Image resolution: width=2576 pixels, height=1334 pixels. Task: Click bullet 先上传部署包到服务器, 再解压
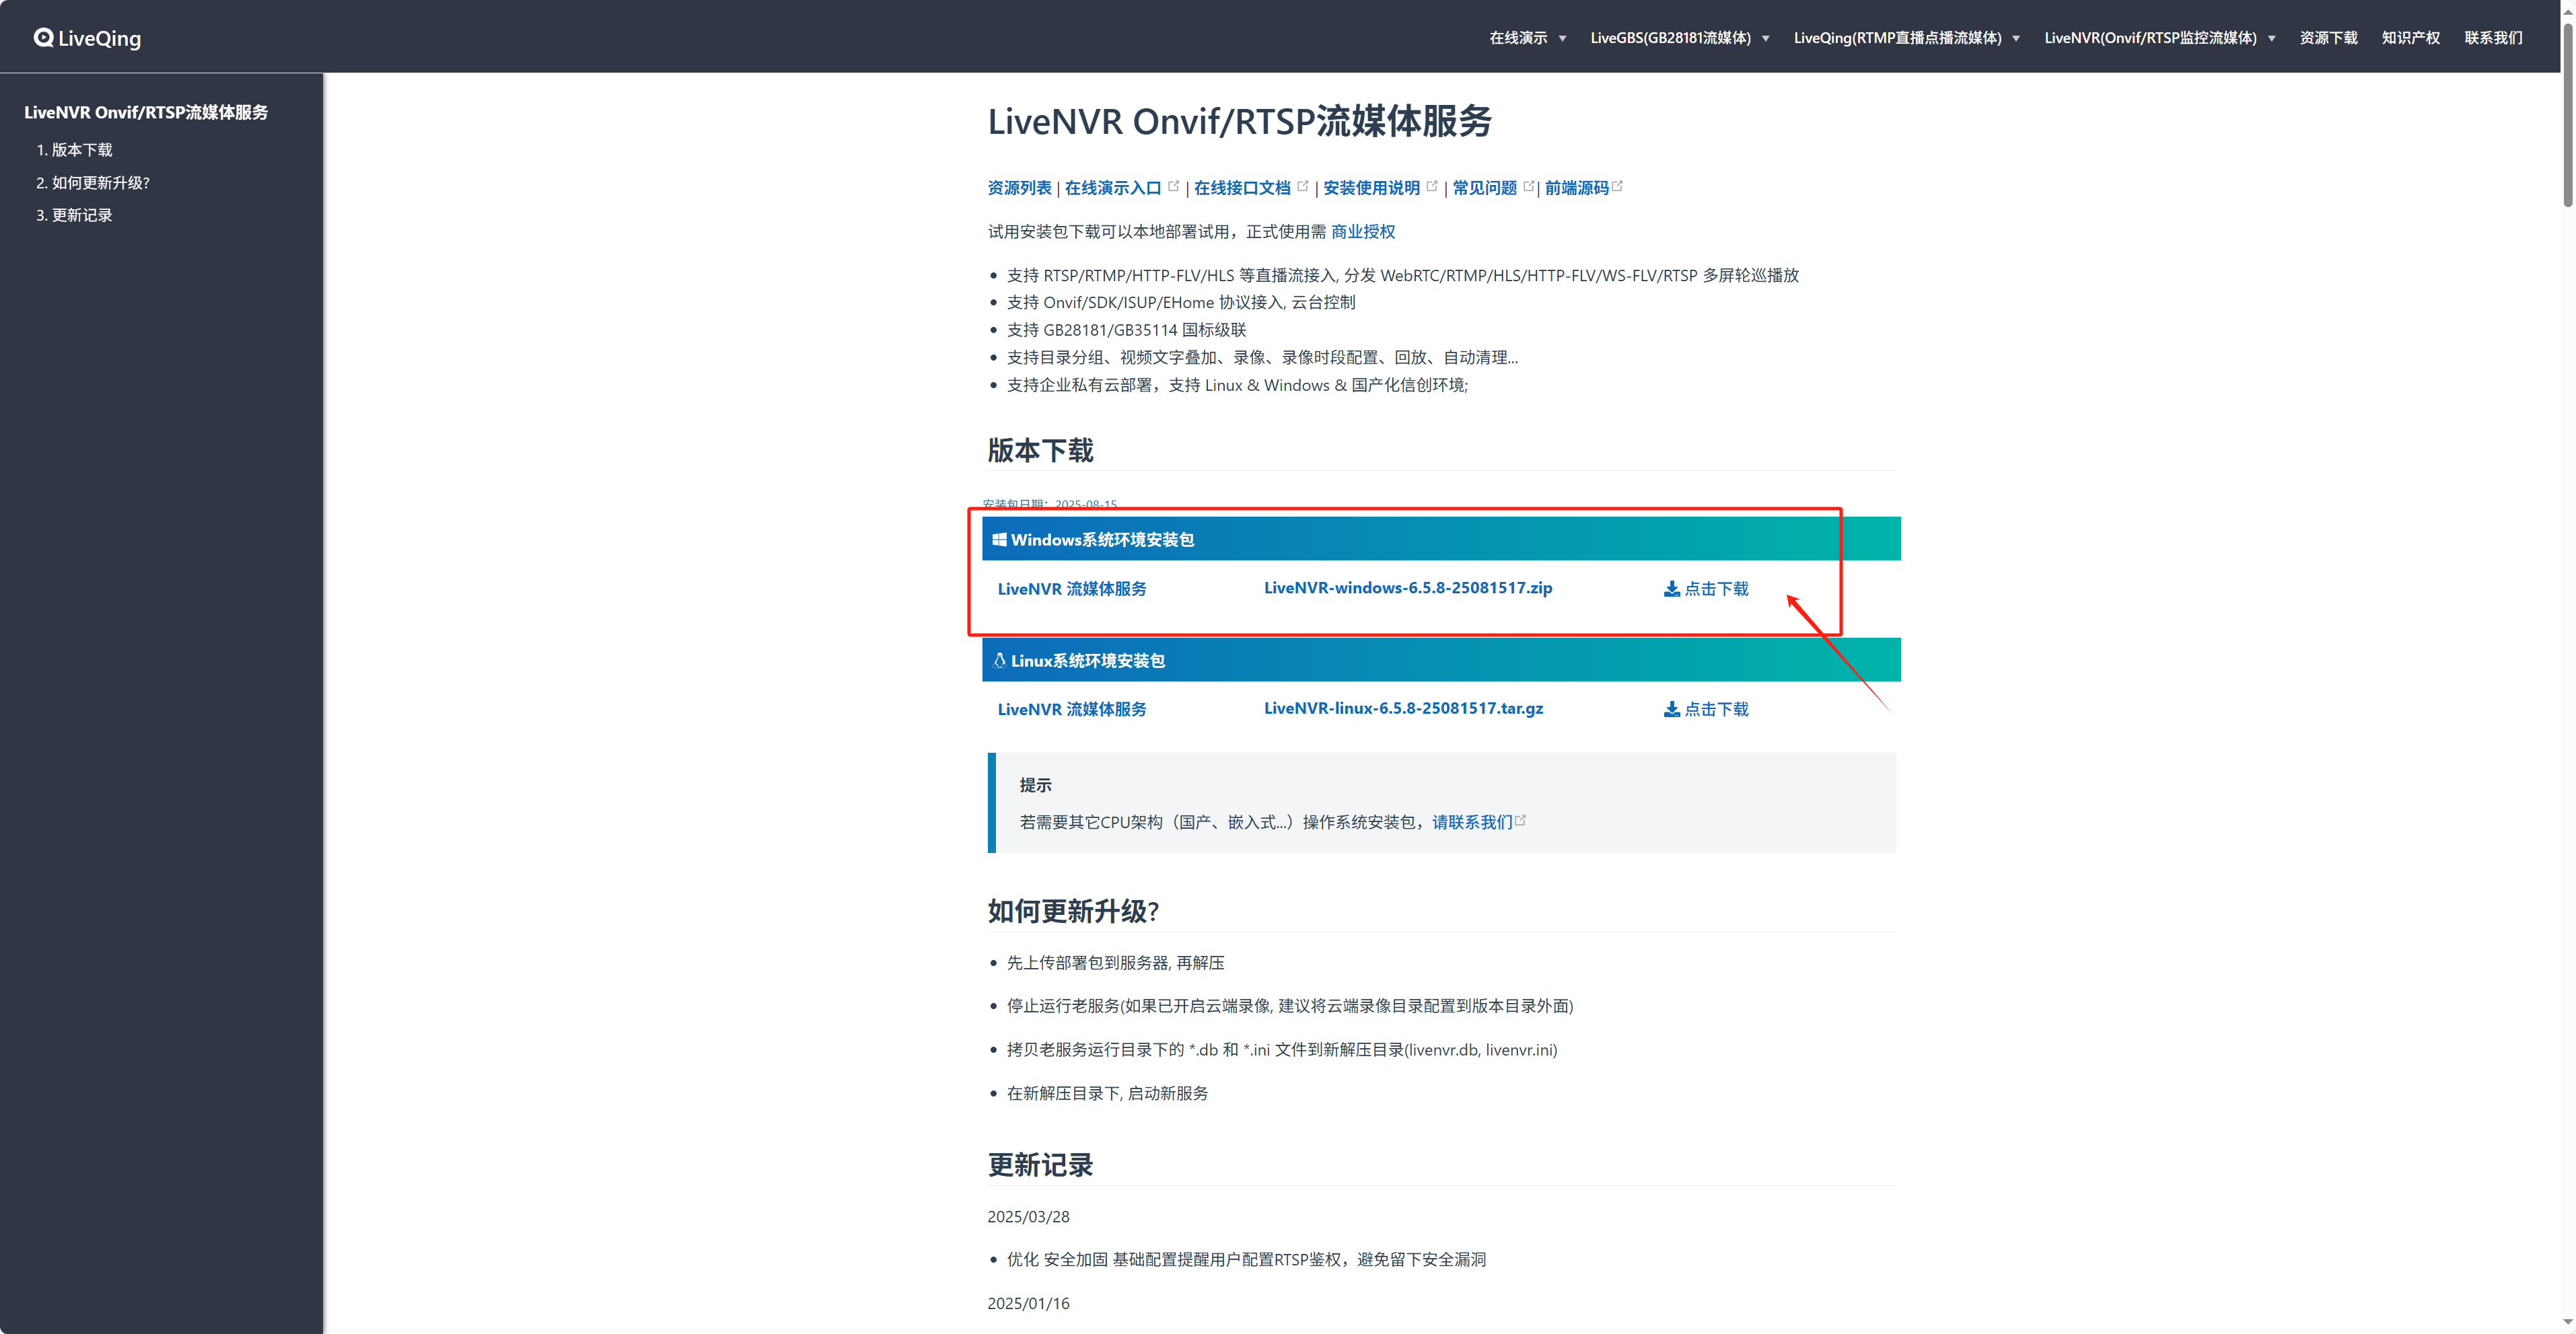[x=1115, y=963]
